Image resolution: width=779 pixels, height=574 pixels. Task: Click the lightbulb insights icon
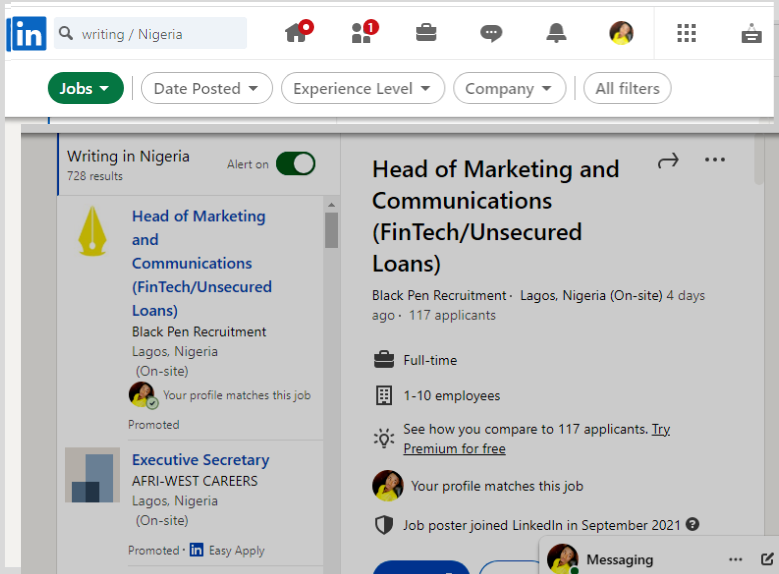tap(384, 438)
